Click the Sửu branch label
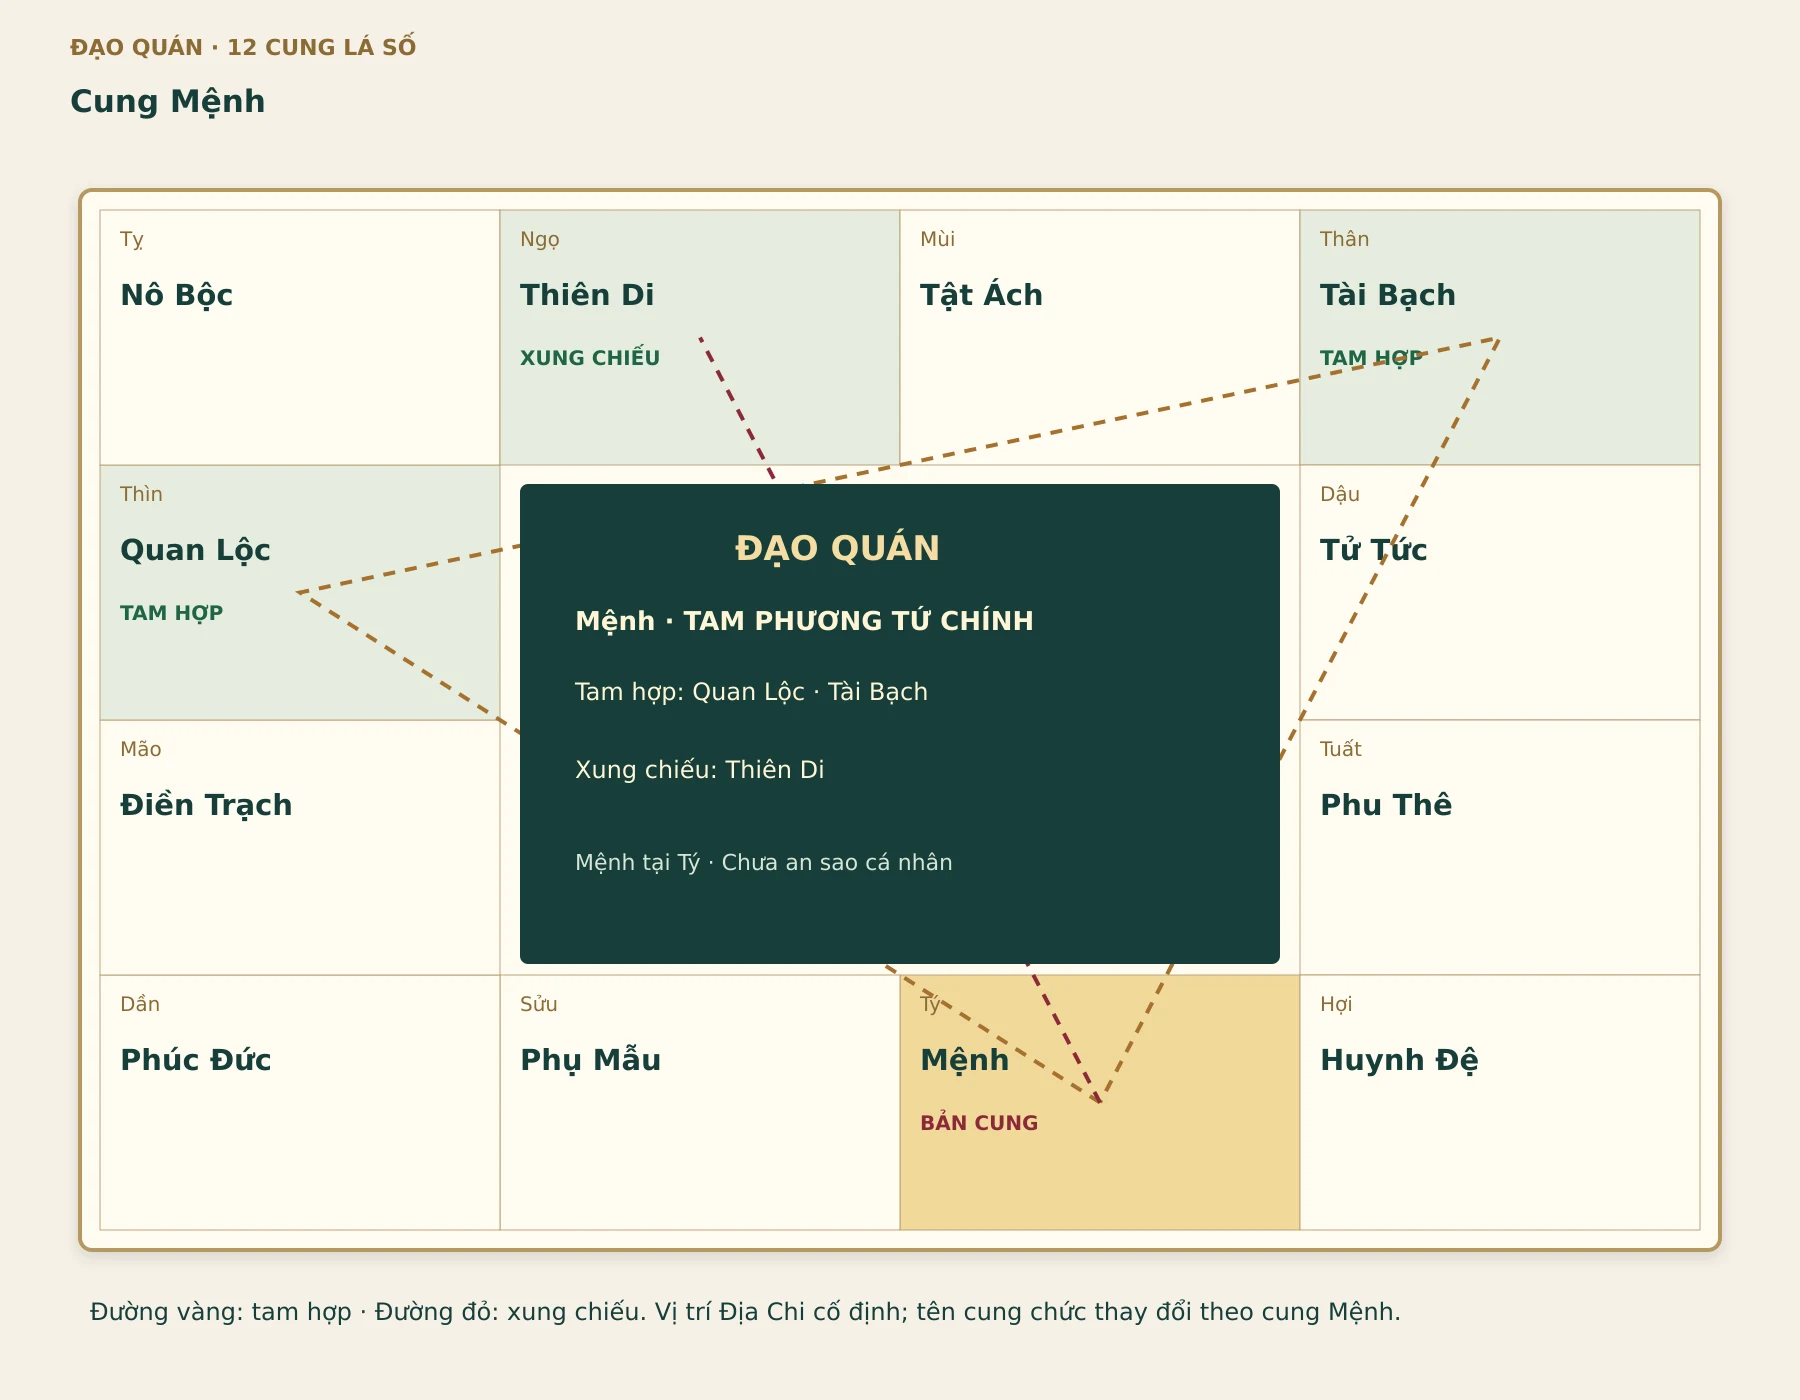Screen dimensions: 1800x1400 point(539,1004)
